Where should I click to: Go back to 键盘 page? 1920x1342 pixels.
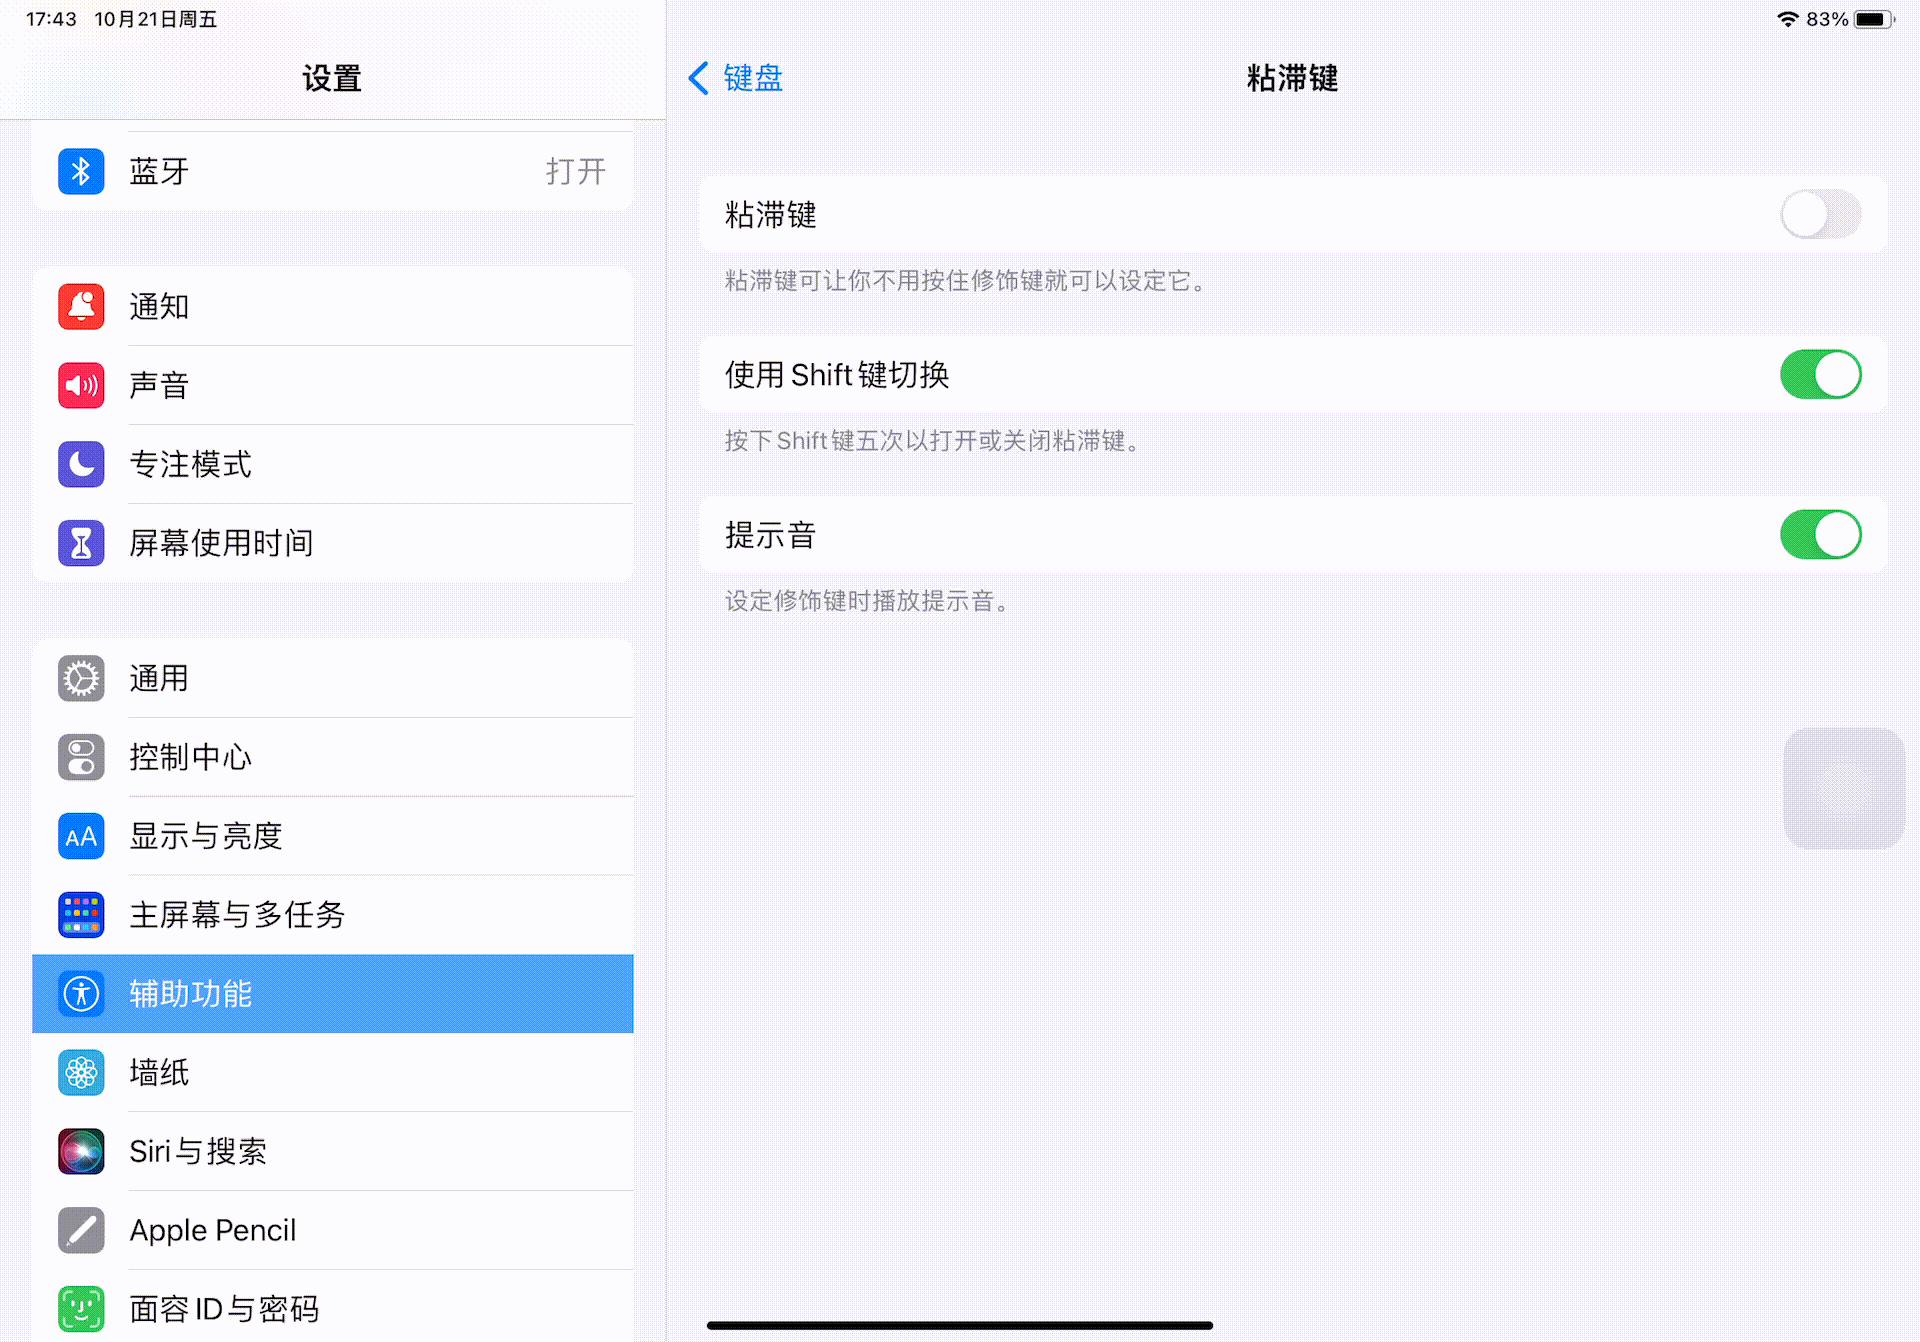coord(752,78)
